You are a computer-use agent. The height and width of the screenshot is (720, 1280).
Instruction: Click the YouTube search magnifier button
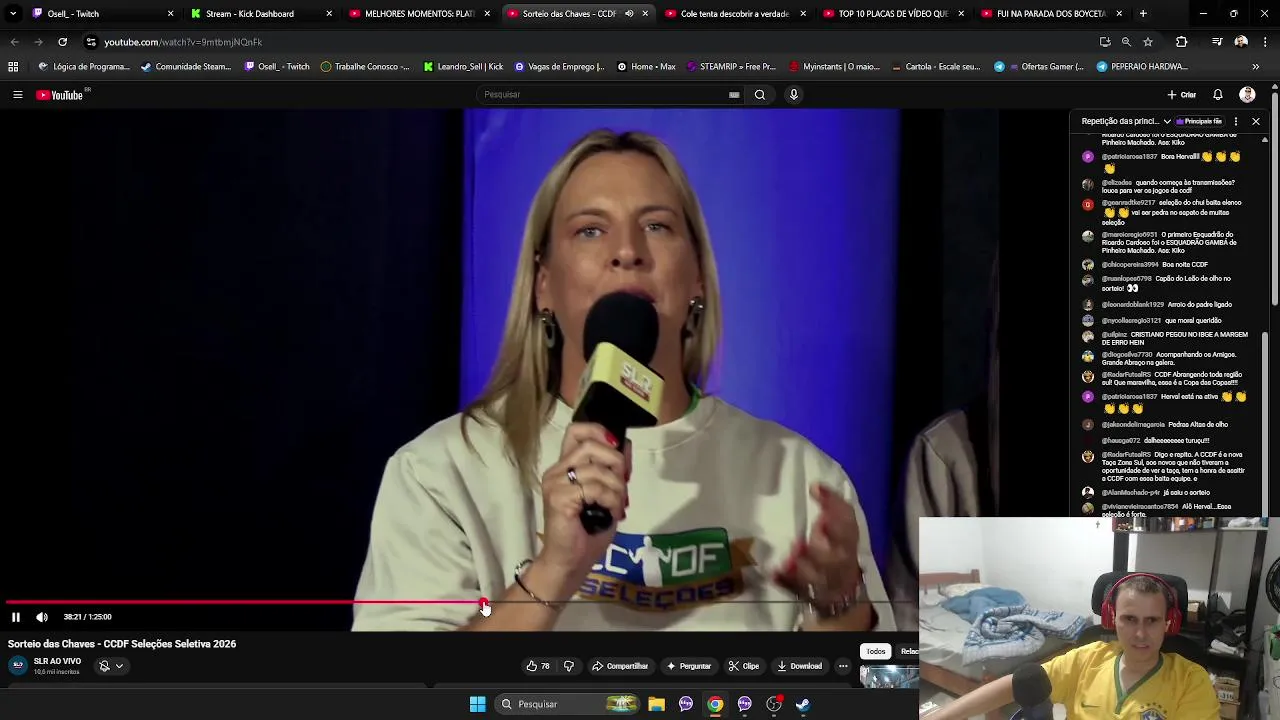click(x=760, y=95)
